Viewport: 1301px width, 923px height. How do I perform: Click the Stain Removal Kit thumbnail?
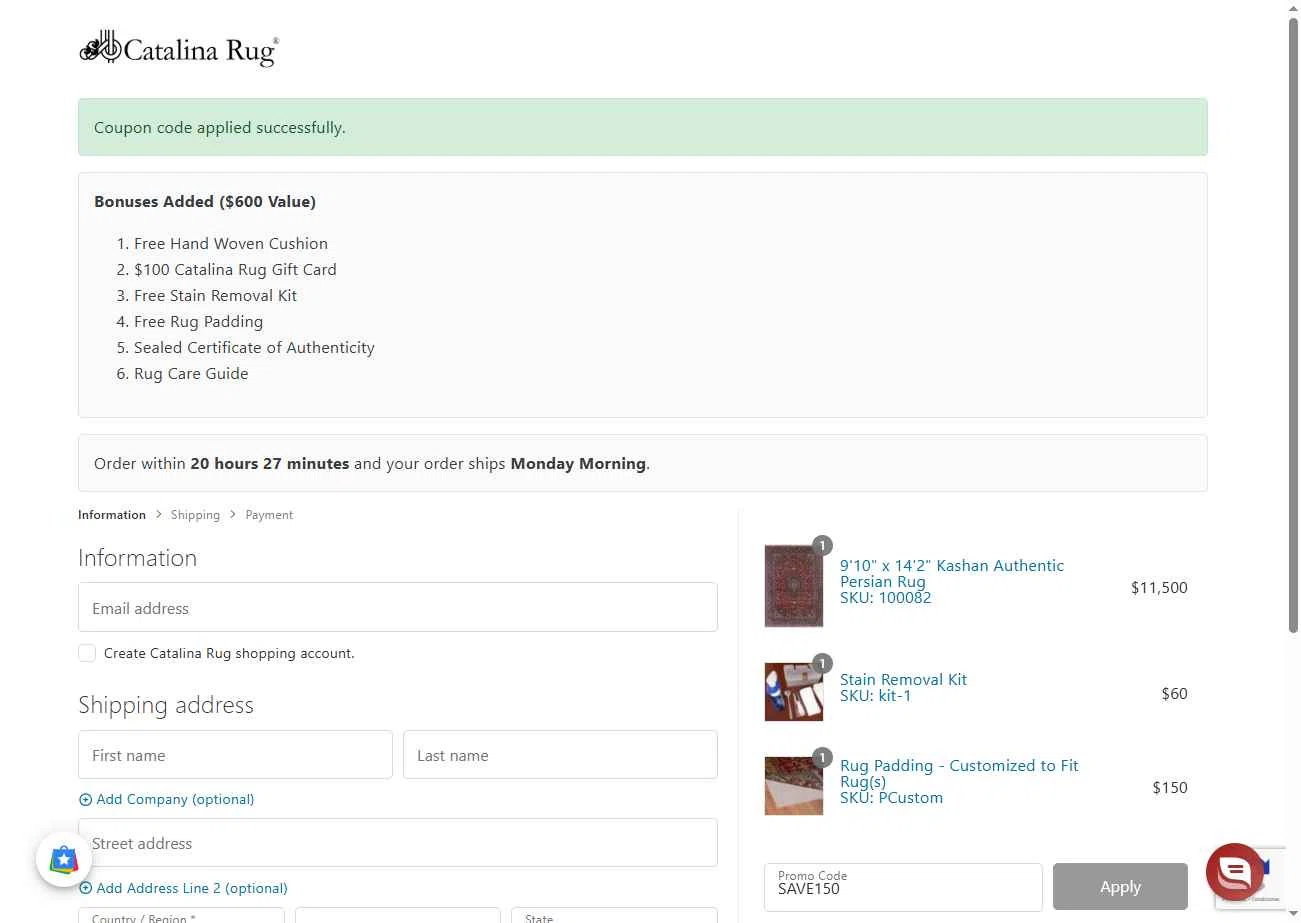793,692
